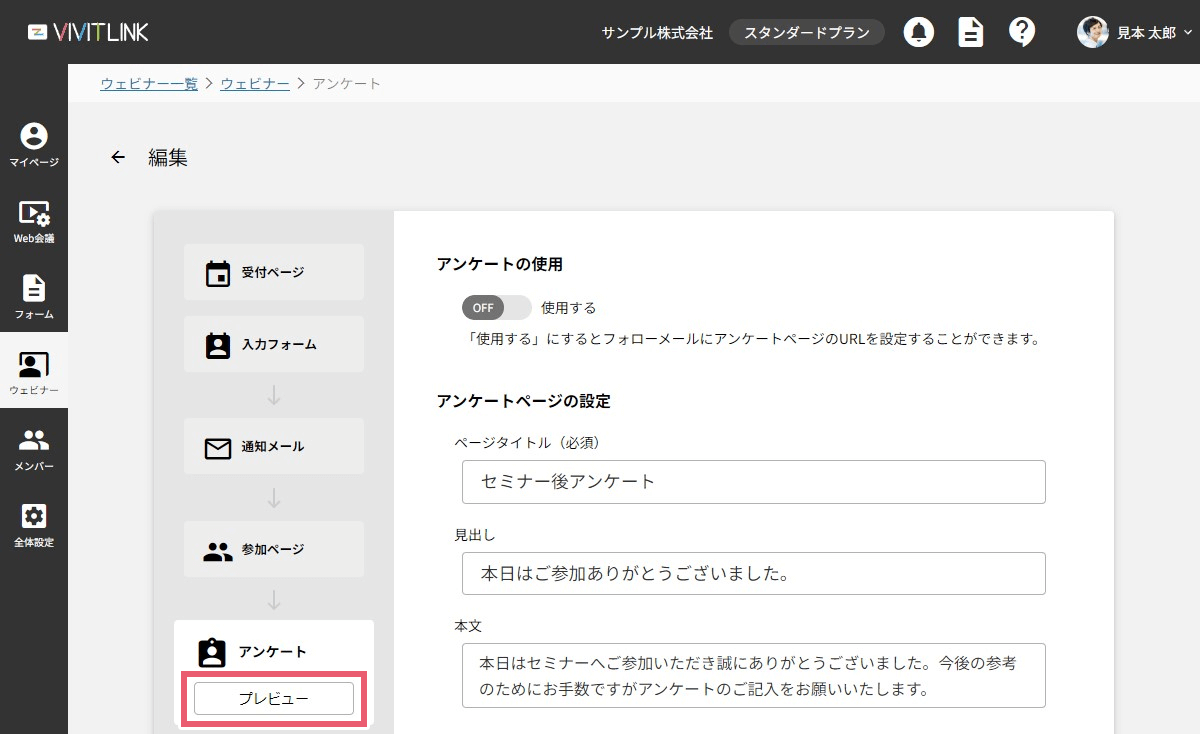Screen dimensions: 1200x734
Task: Click the calendar icon on 受付ページ
Action: coord(218,273)
